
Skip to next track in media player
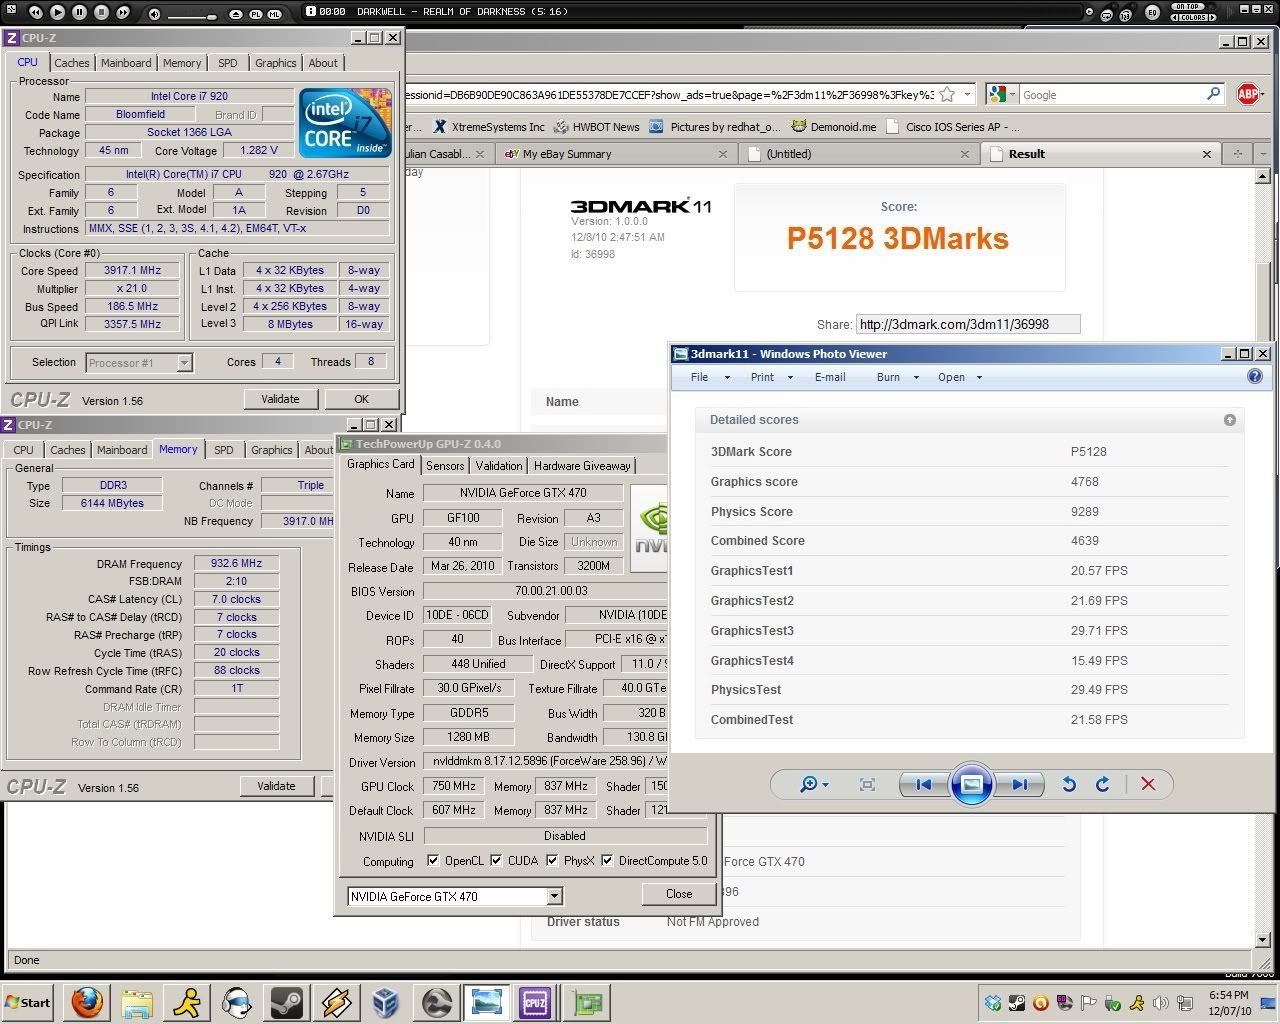(123, 12)
